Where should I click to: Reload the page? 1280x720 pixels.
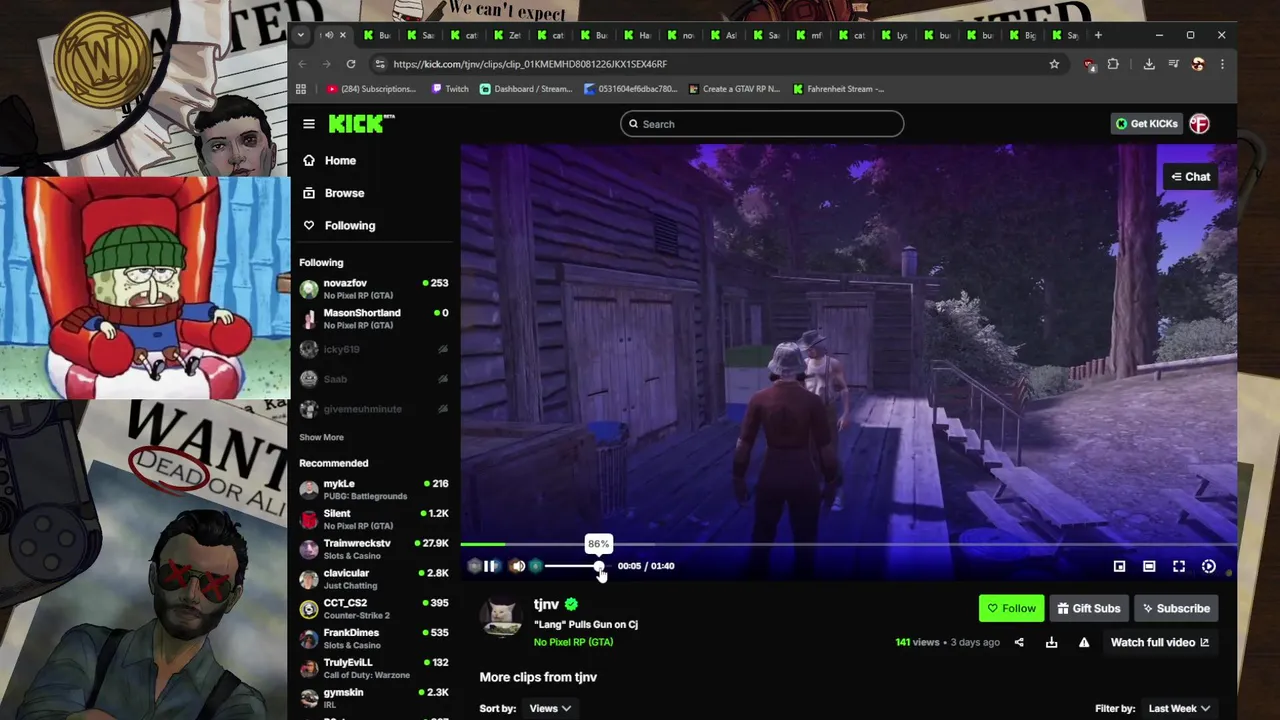[351, 64]
